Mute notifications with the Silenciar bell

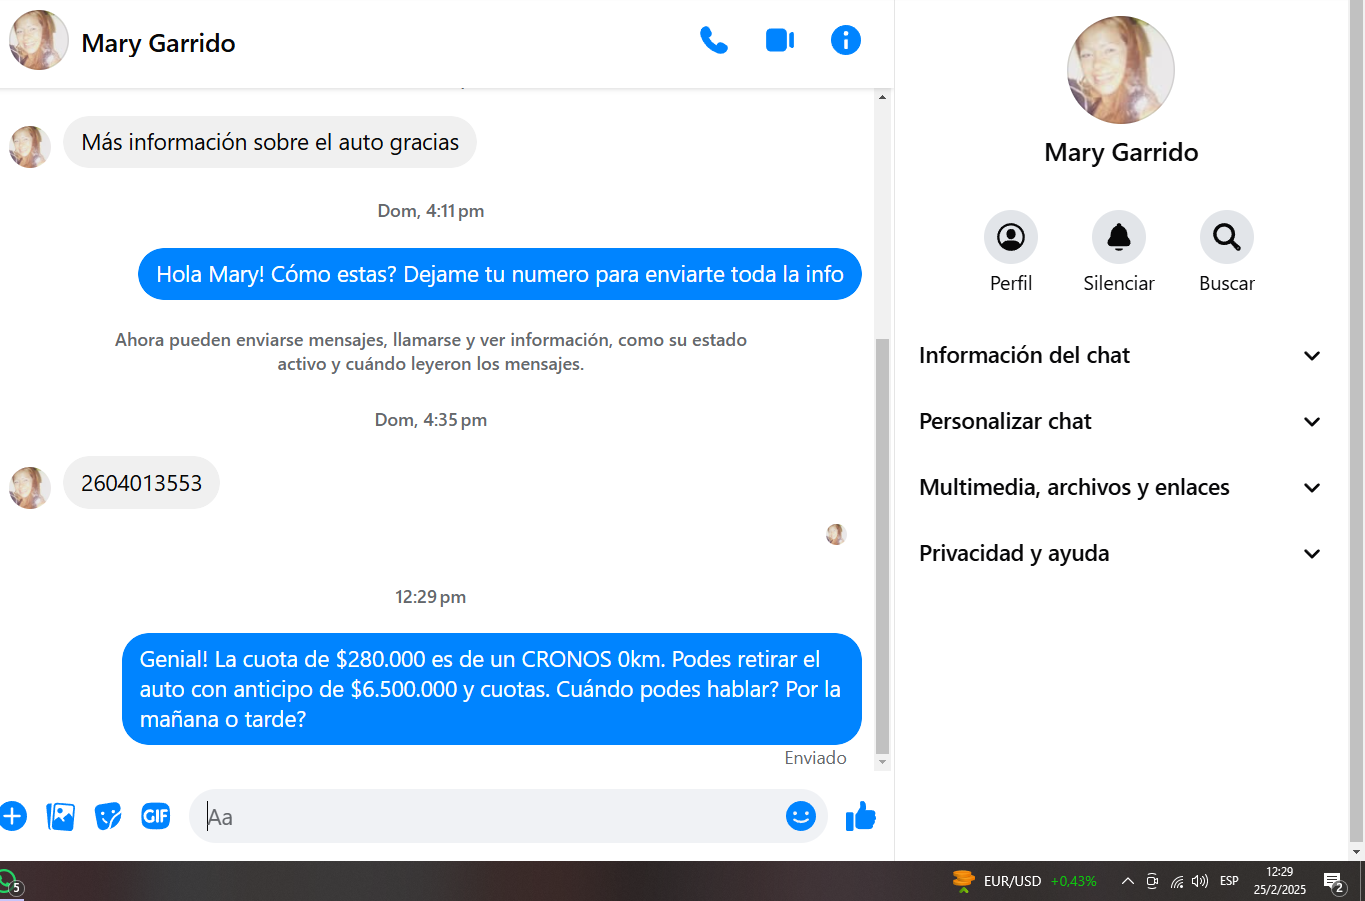1119,237
